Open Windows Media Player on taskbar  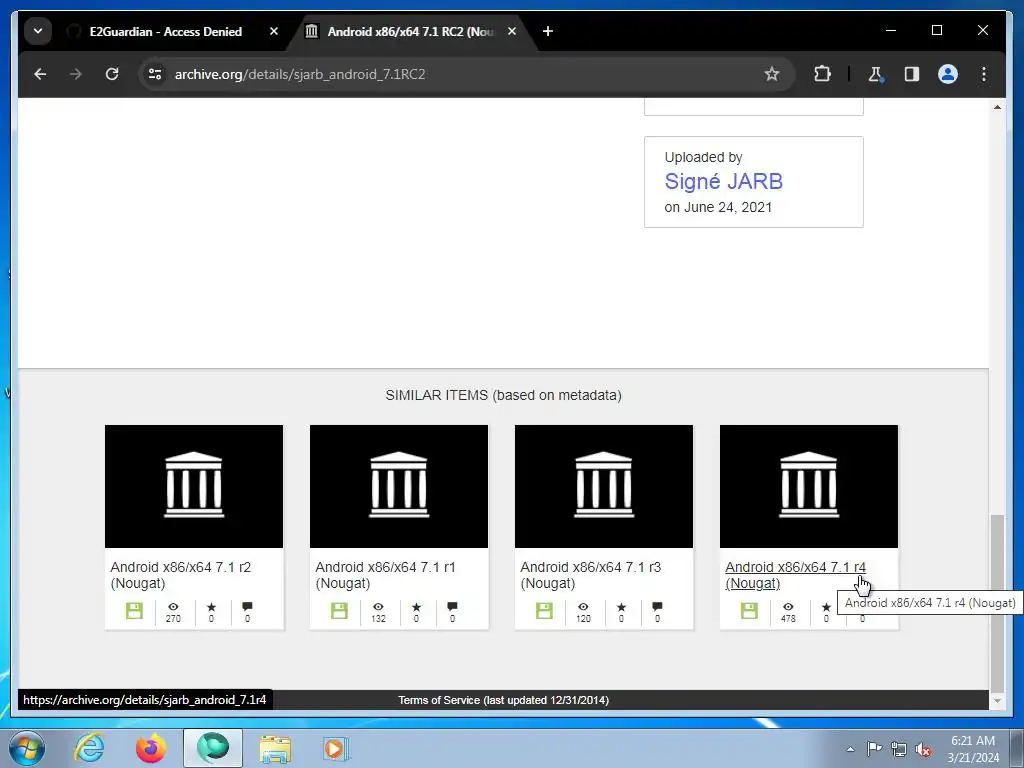336,748
